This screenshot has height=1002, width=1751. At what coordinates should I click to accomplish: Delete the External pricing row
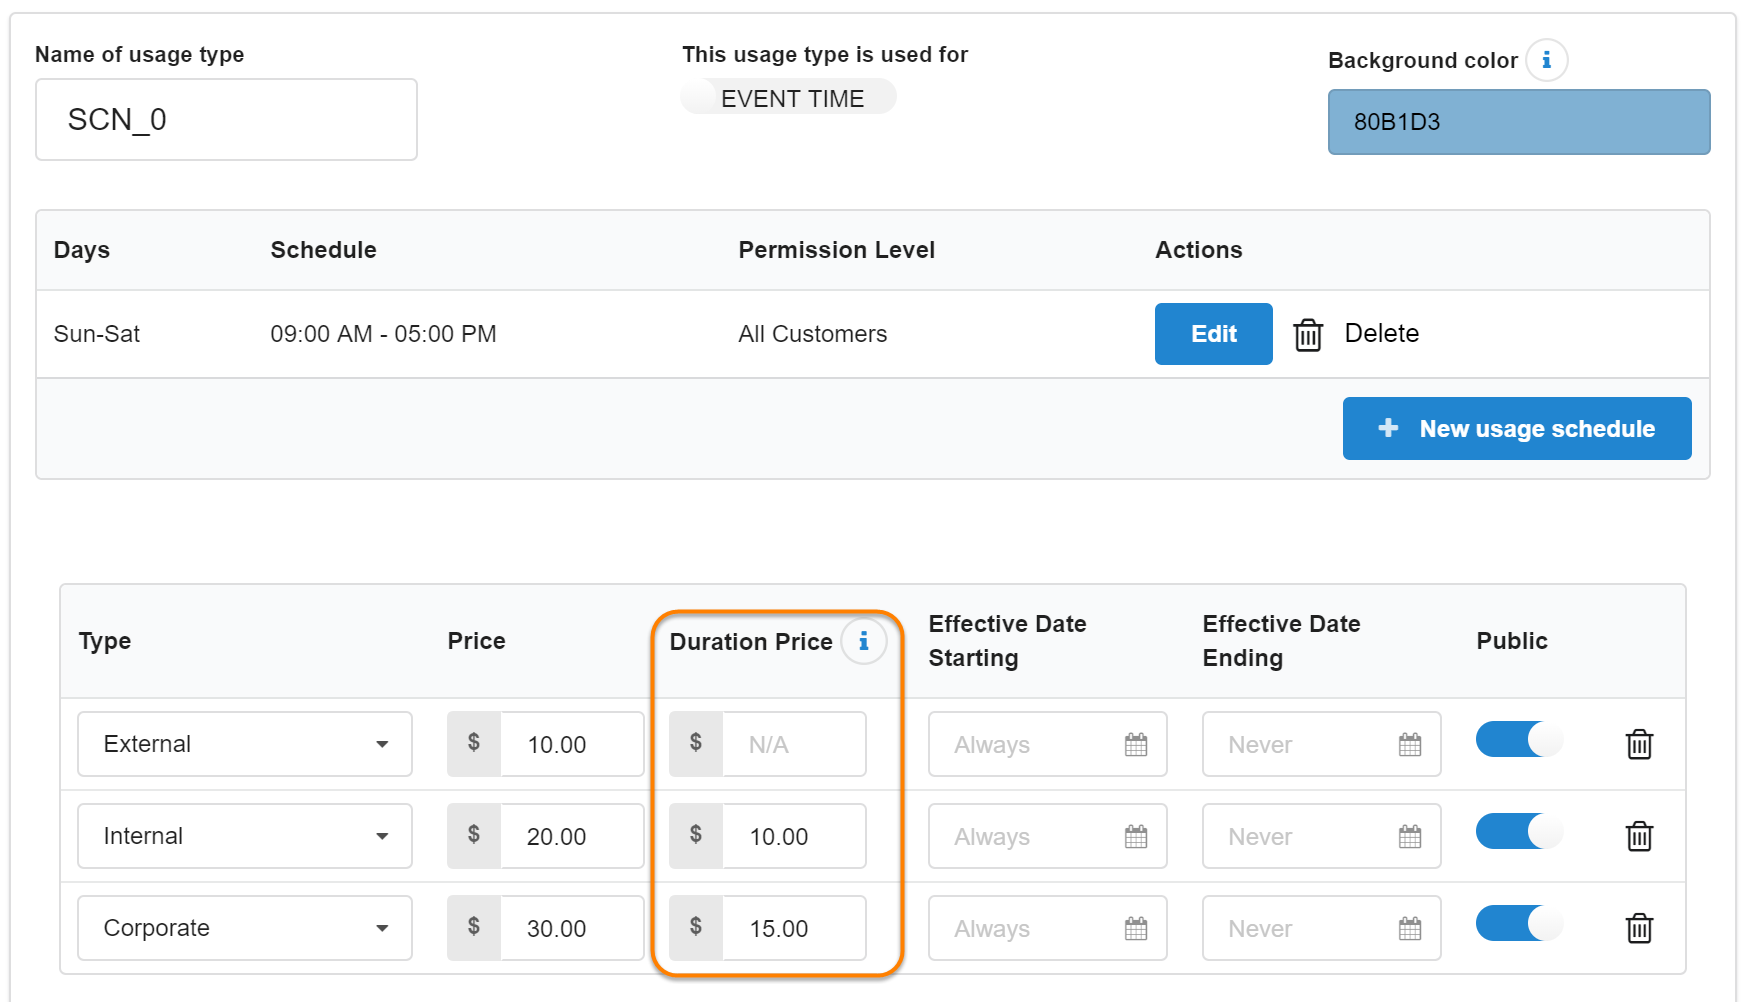point(1639,744)
